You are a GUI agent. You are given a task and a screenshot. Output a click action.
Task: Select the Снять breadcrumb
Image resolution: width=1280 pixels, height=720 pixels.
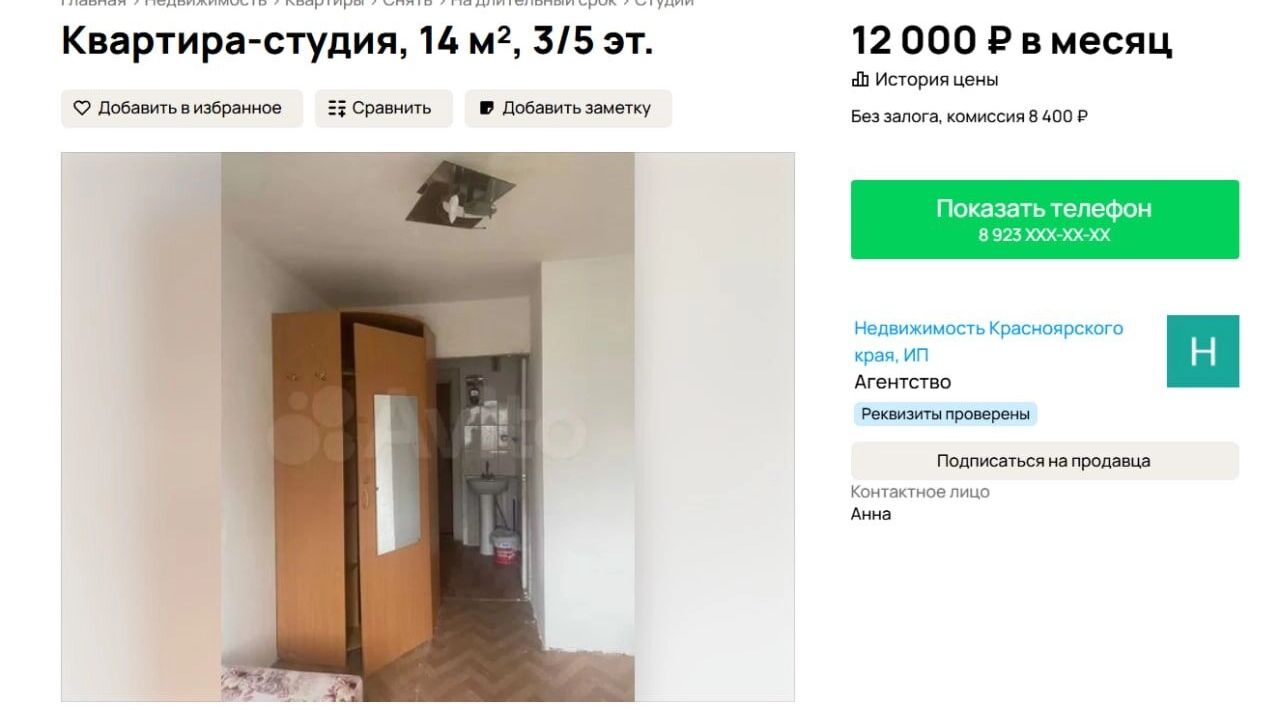pos(407,3)
